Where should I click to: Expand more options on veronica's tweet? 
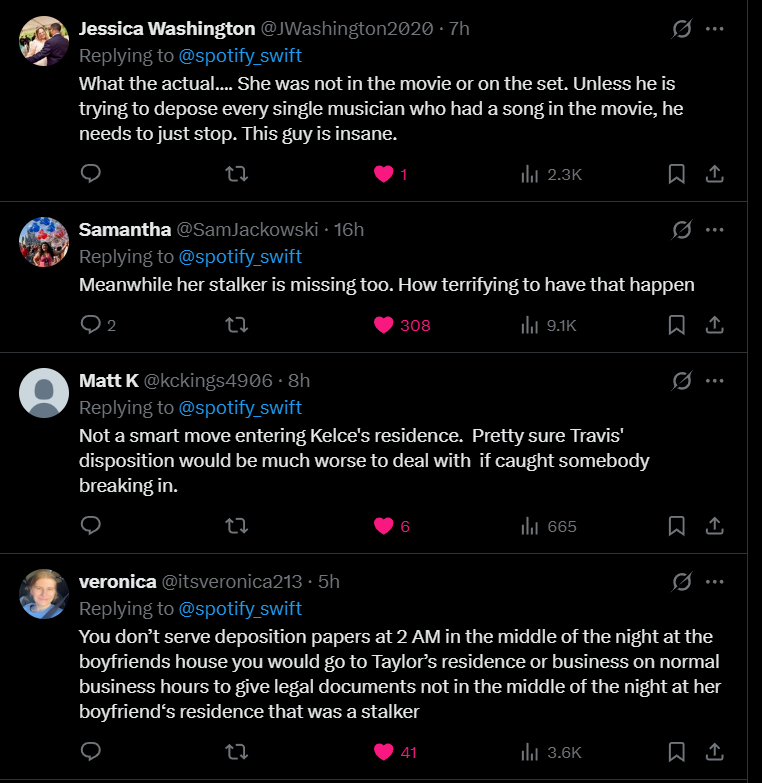point(714,581)
